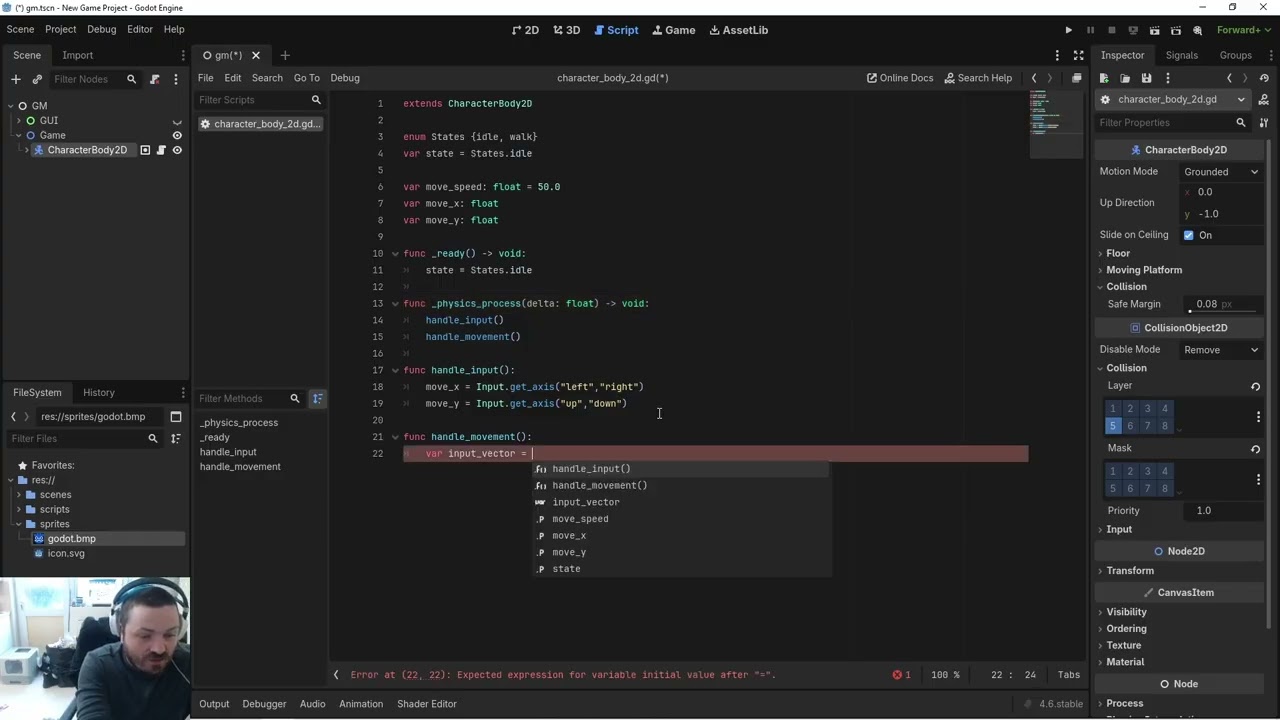The image size is (1280, 720).
Task: Toggle distraction-free mode expand icon
Action: pos(1078,55)
